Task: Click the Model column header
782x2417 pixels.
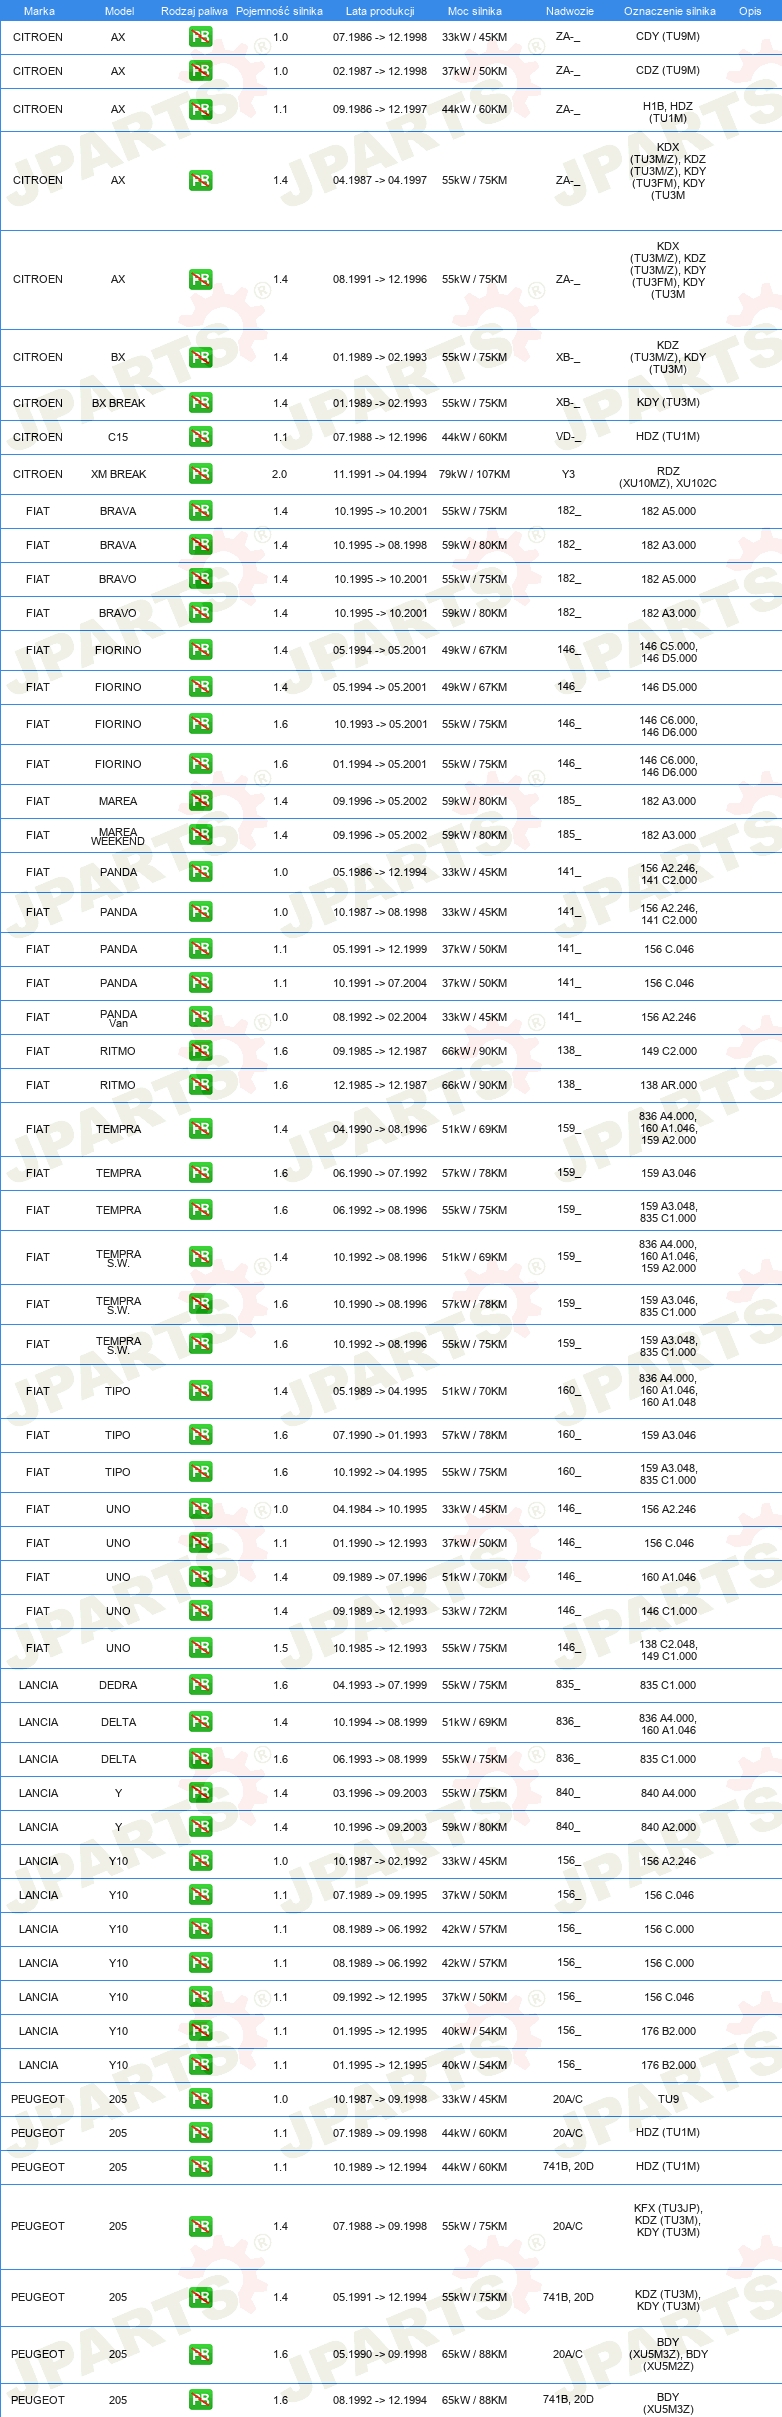Action: pos(119,11)
